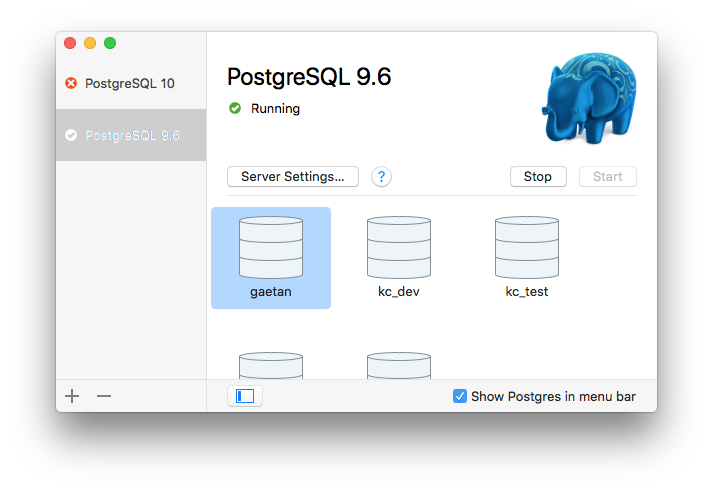Stop the running PostgreSQL server

coord(538,177)
